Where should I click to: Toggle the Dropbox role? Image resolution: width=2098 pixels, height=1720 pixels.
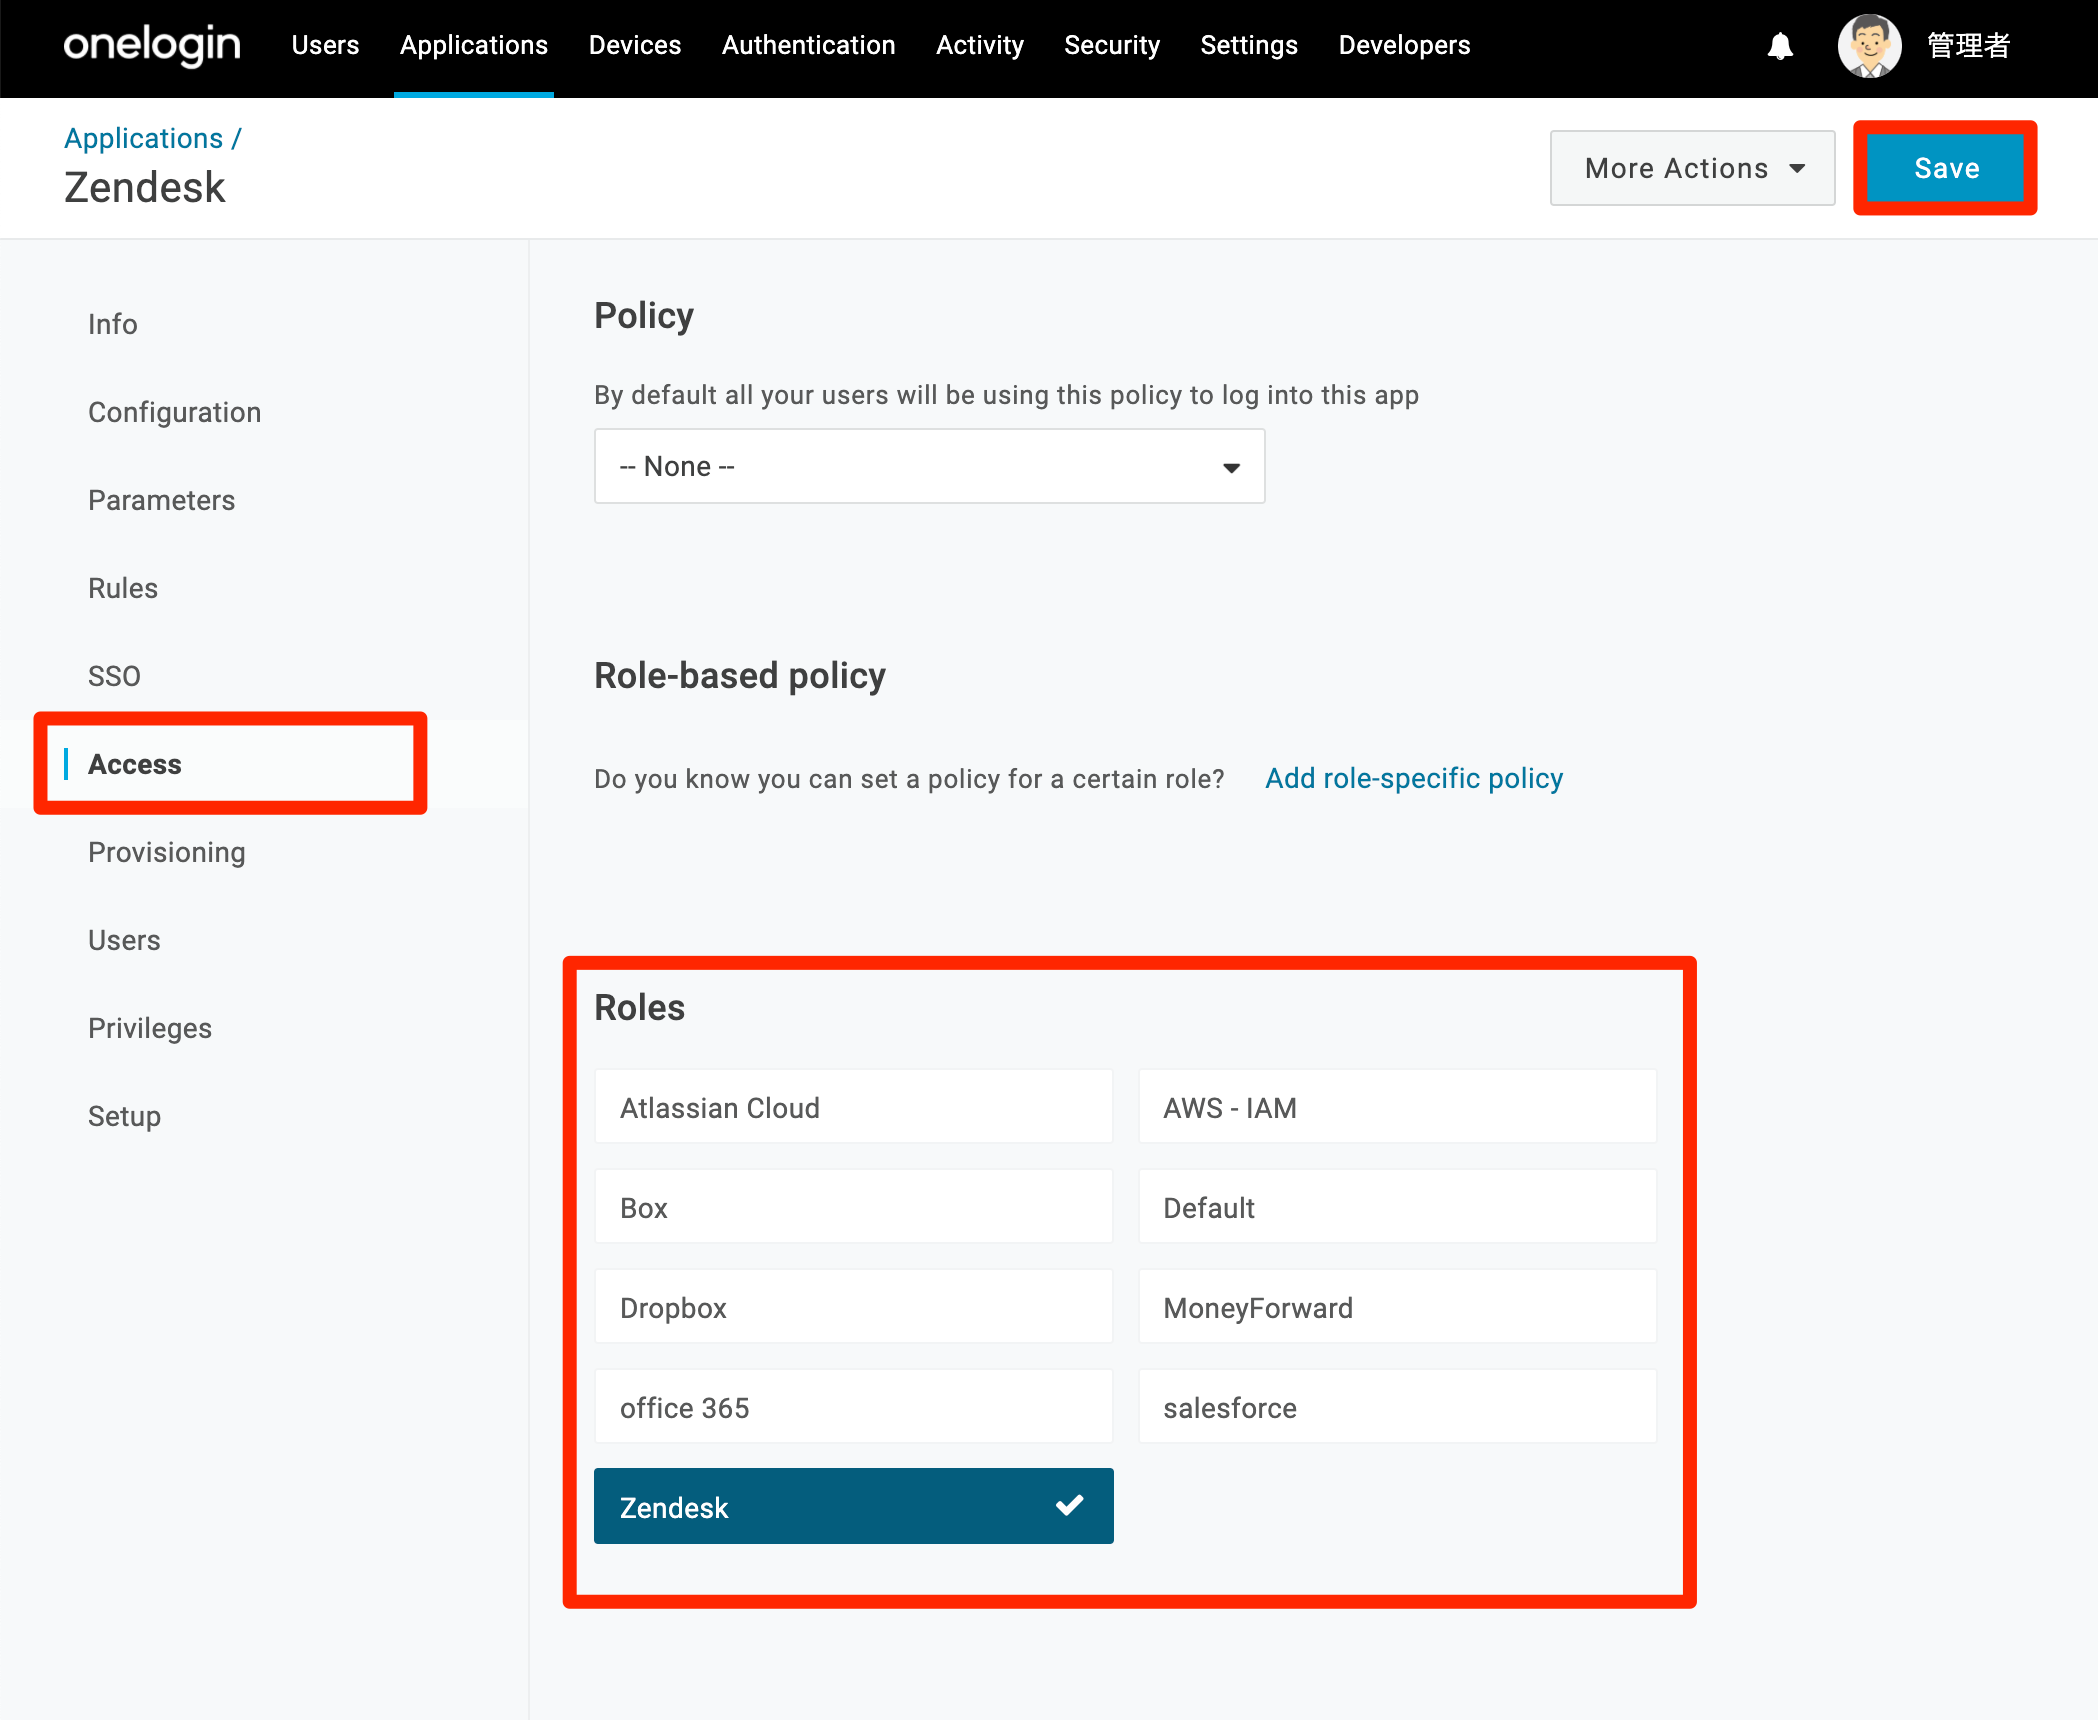click(853, 1306)
